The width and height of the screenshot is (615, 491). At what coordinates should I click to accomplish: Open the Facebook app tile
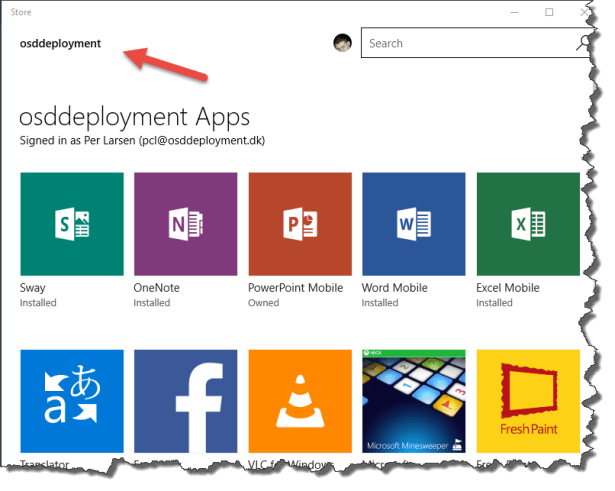click(186, 401)
